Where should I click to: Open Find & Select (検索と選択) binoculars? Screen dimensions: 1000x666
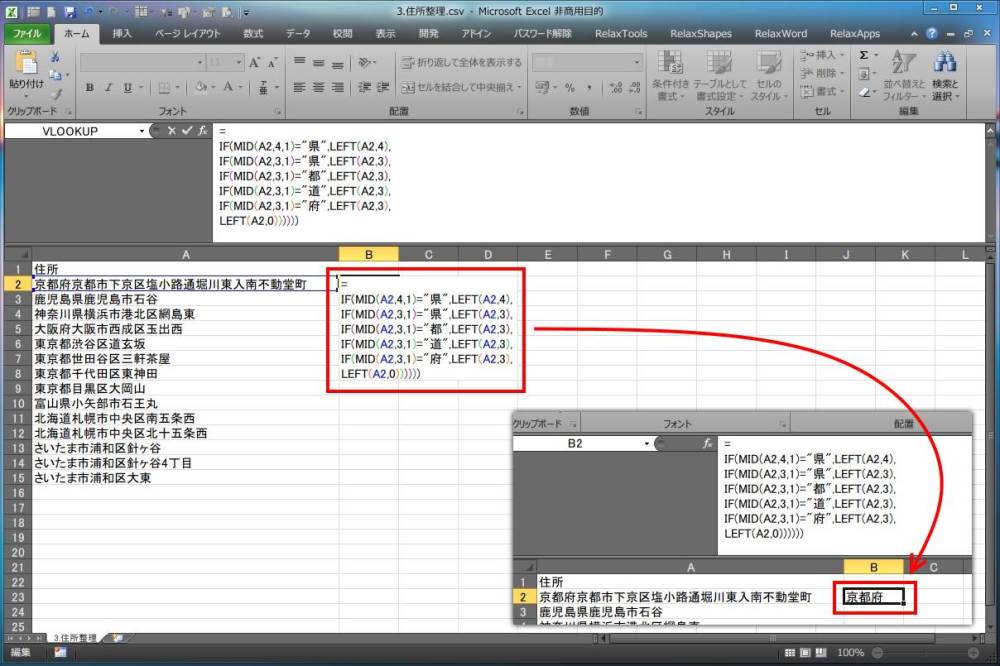click(x=945, y=76)
